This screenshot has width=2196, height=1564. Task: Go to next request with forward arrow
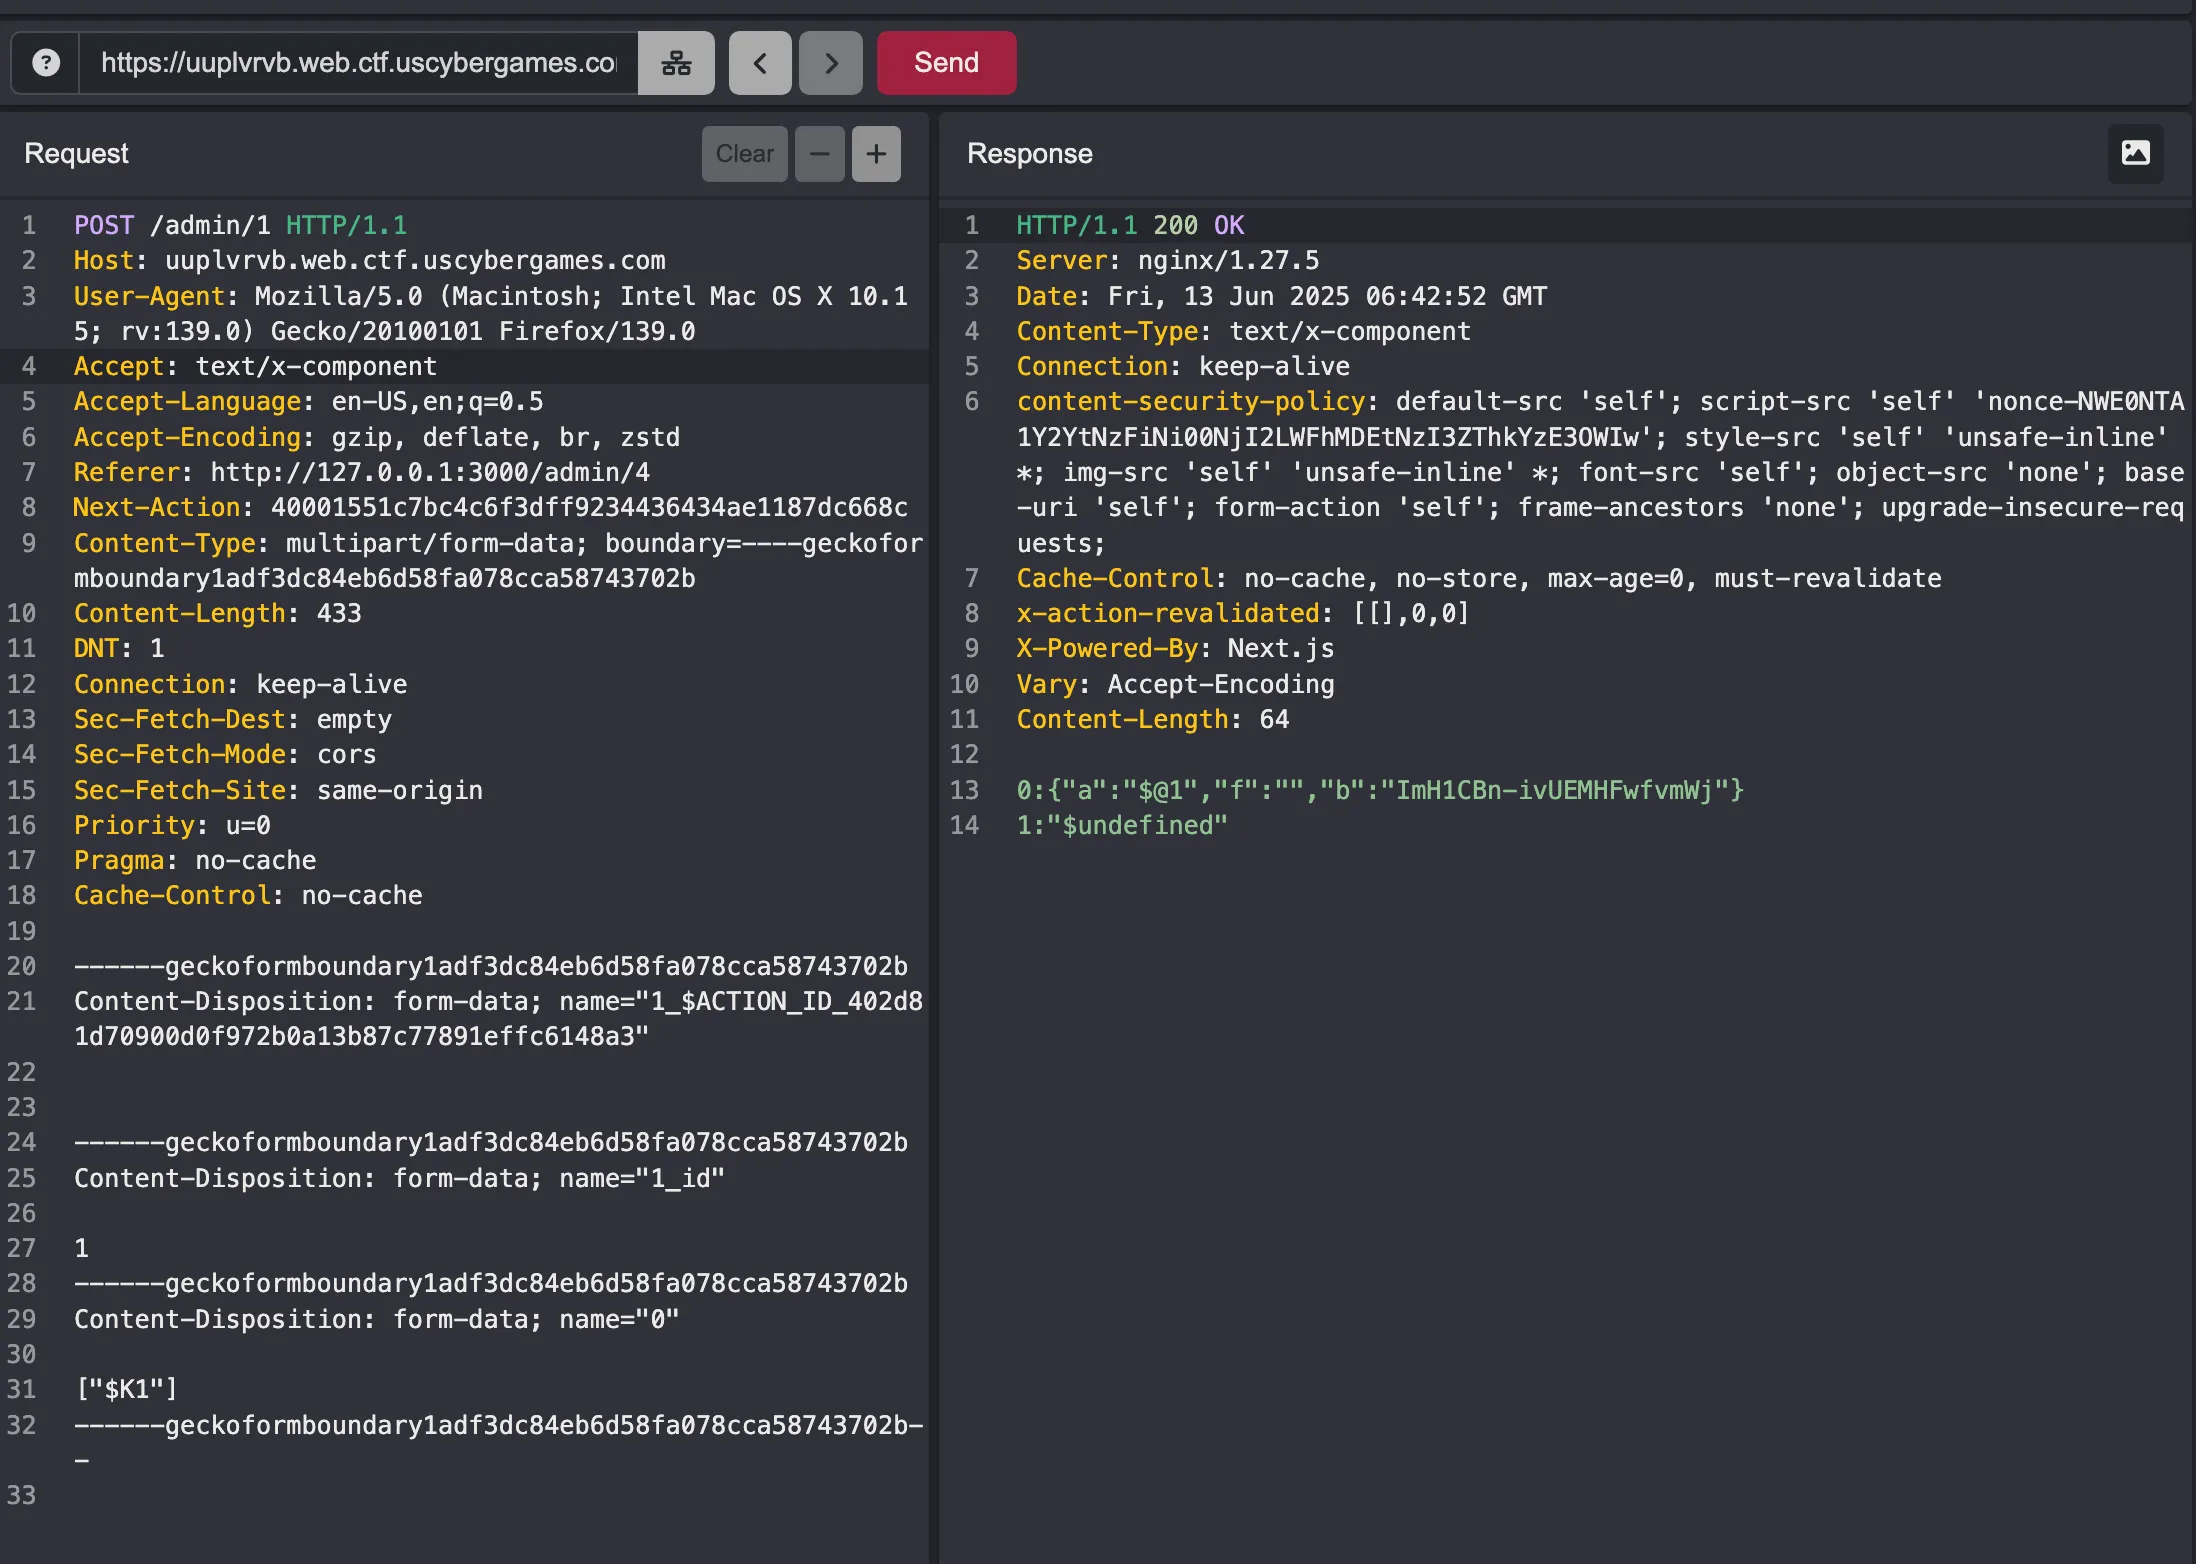830,63
